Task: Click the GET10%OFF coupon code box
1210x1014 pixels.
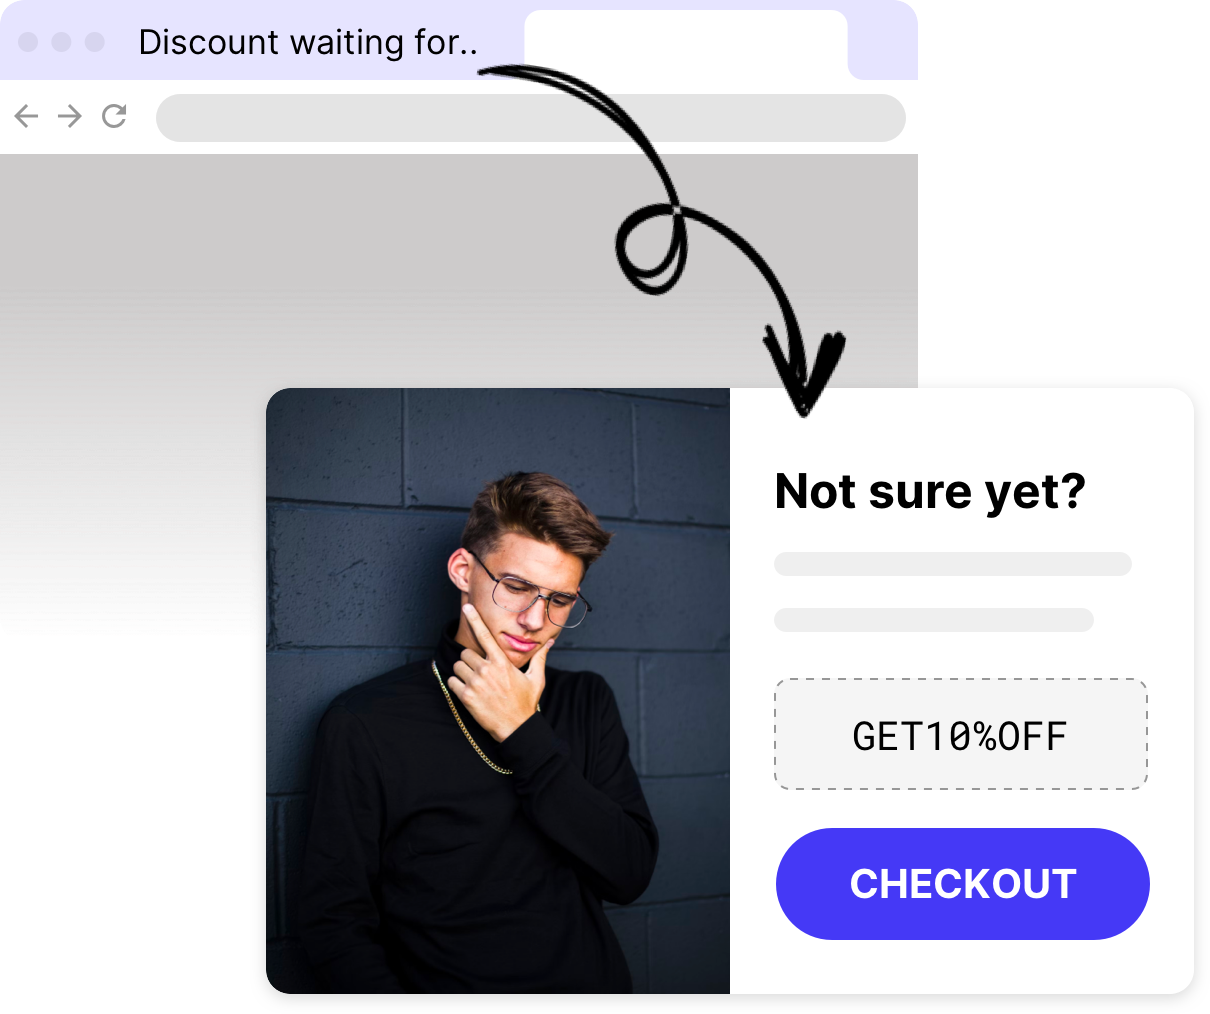Action: (x=961, y=735)
